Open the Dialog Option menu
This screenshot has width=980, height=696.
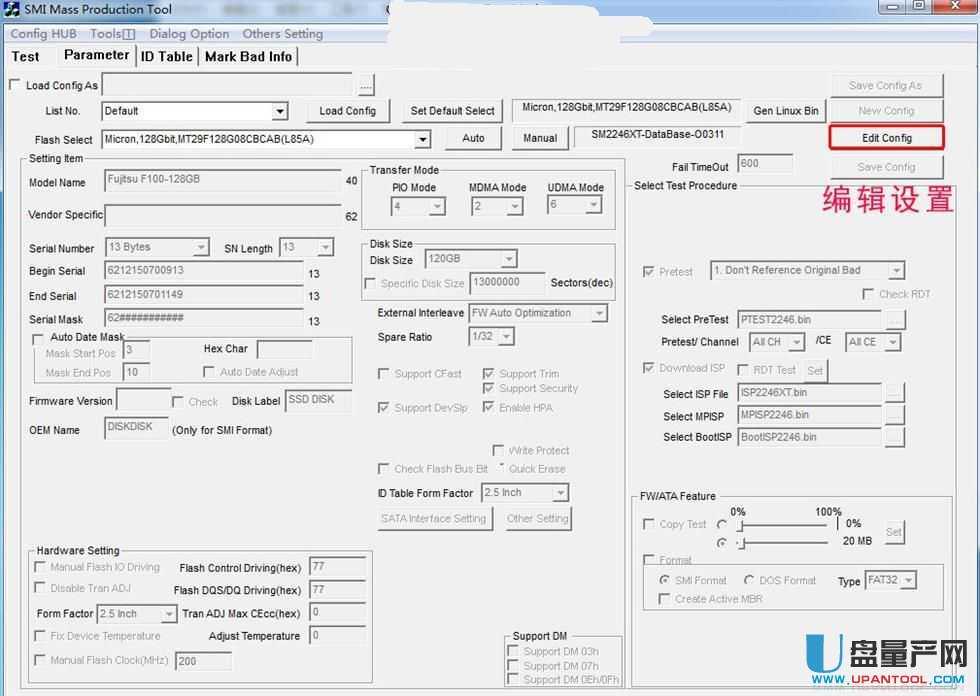click(x=189, y=34)
